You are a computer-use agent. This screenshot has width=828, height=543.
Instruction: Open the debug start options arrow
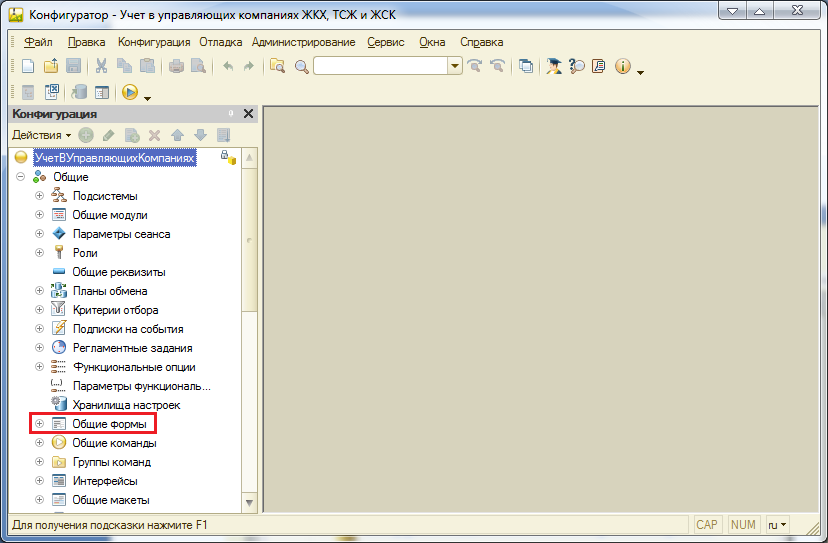pos(147,98)
